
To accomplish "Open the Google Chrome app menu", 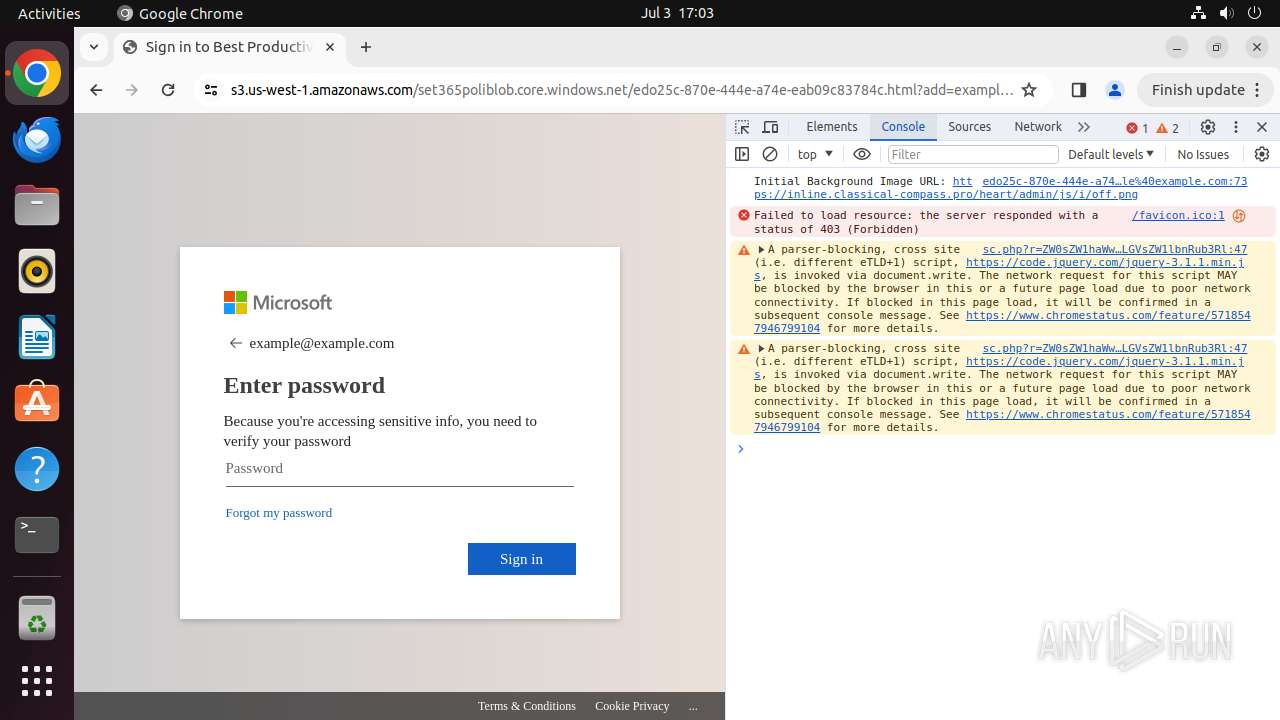I will tap(180, 13).
